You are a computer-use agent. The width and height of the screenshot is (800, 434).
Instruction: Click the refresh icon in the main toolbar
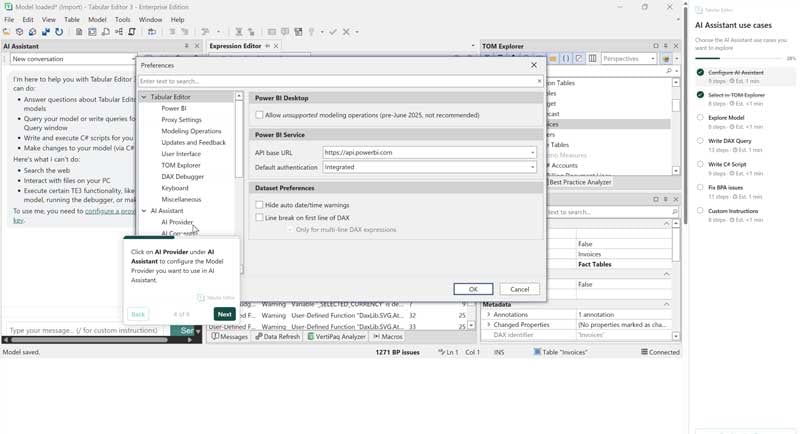(59, 32)
